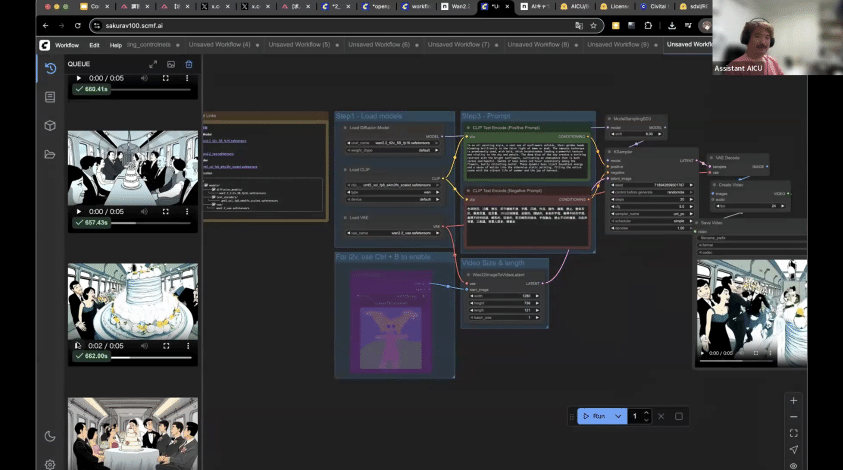Viewport: 843px width, 470px height.
Task: Toggle image preview mode in queue header
Action: (171, 64)
